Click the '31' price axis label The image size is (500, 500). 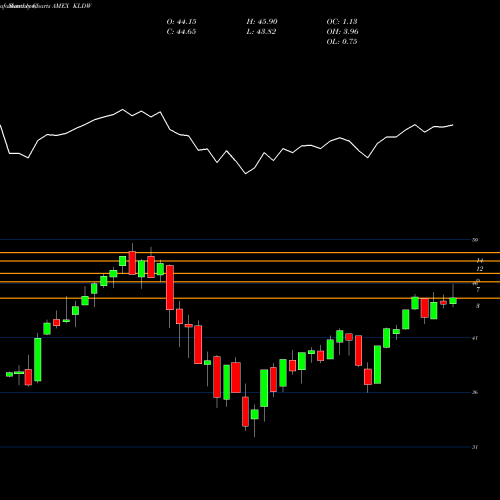[x=475, y=447]
